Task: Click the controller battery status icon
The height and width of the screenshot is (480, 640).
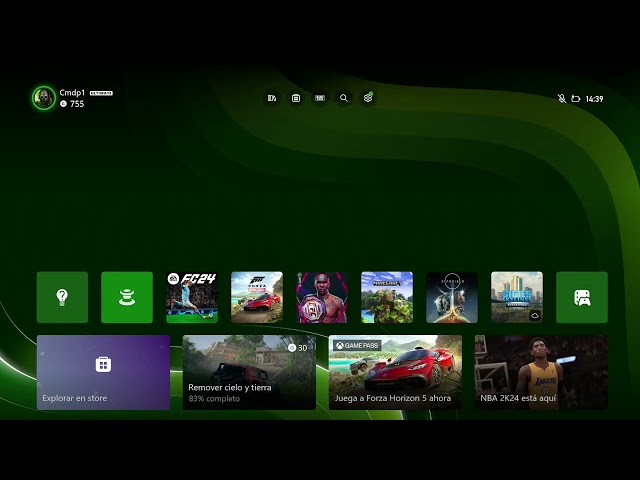Action: pos(576,98)
